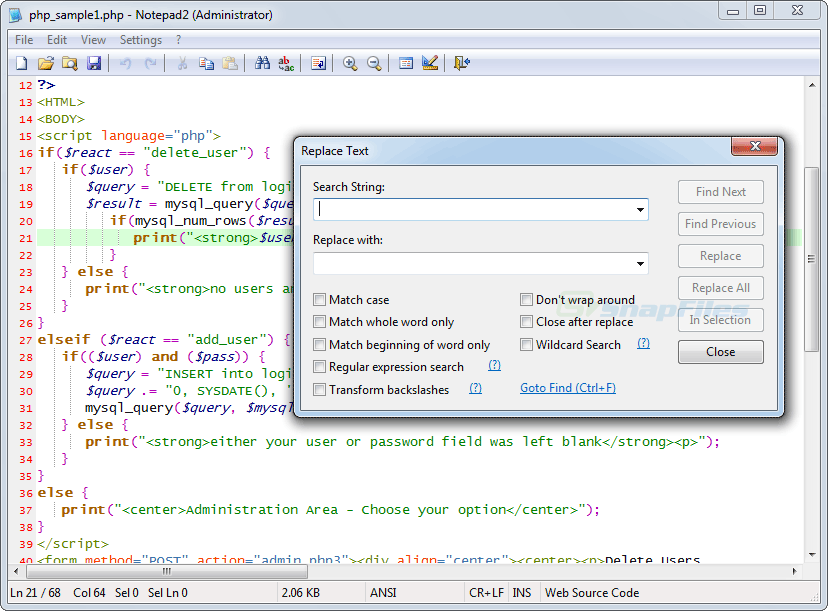This screenshot has width=828, height=611.
Task: Open help link for Wildcard Search
Action: (x=643, y=343)
